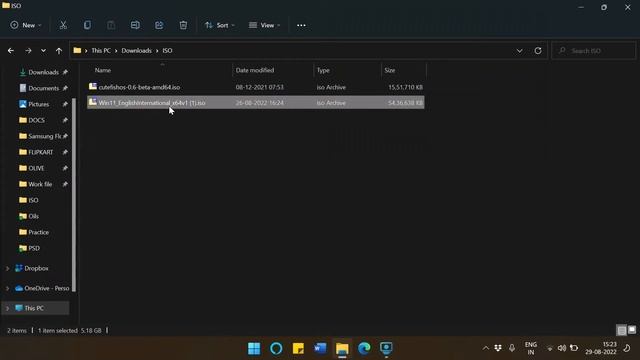Click the Share icon in toolbar
The width and height of the screenshot is (640, 360).
coord(159,25)
